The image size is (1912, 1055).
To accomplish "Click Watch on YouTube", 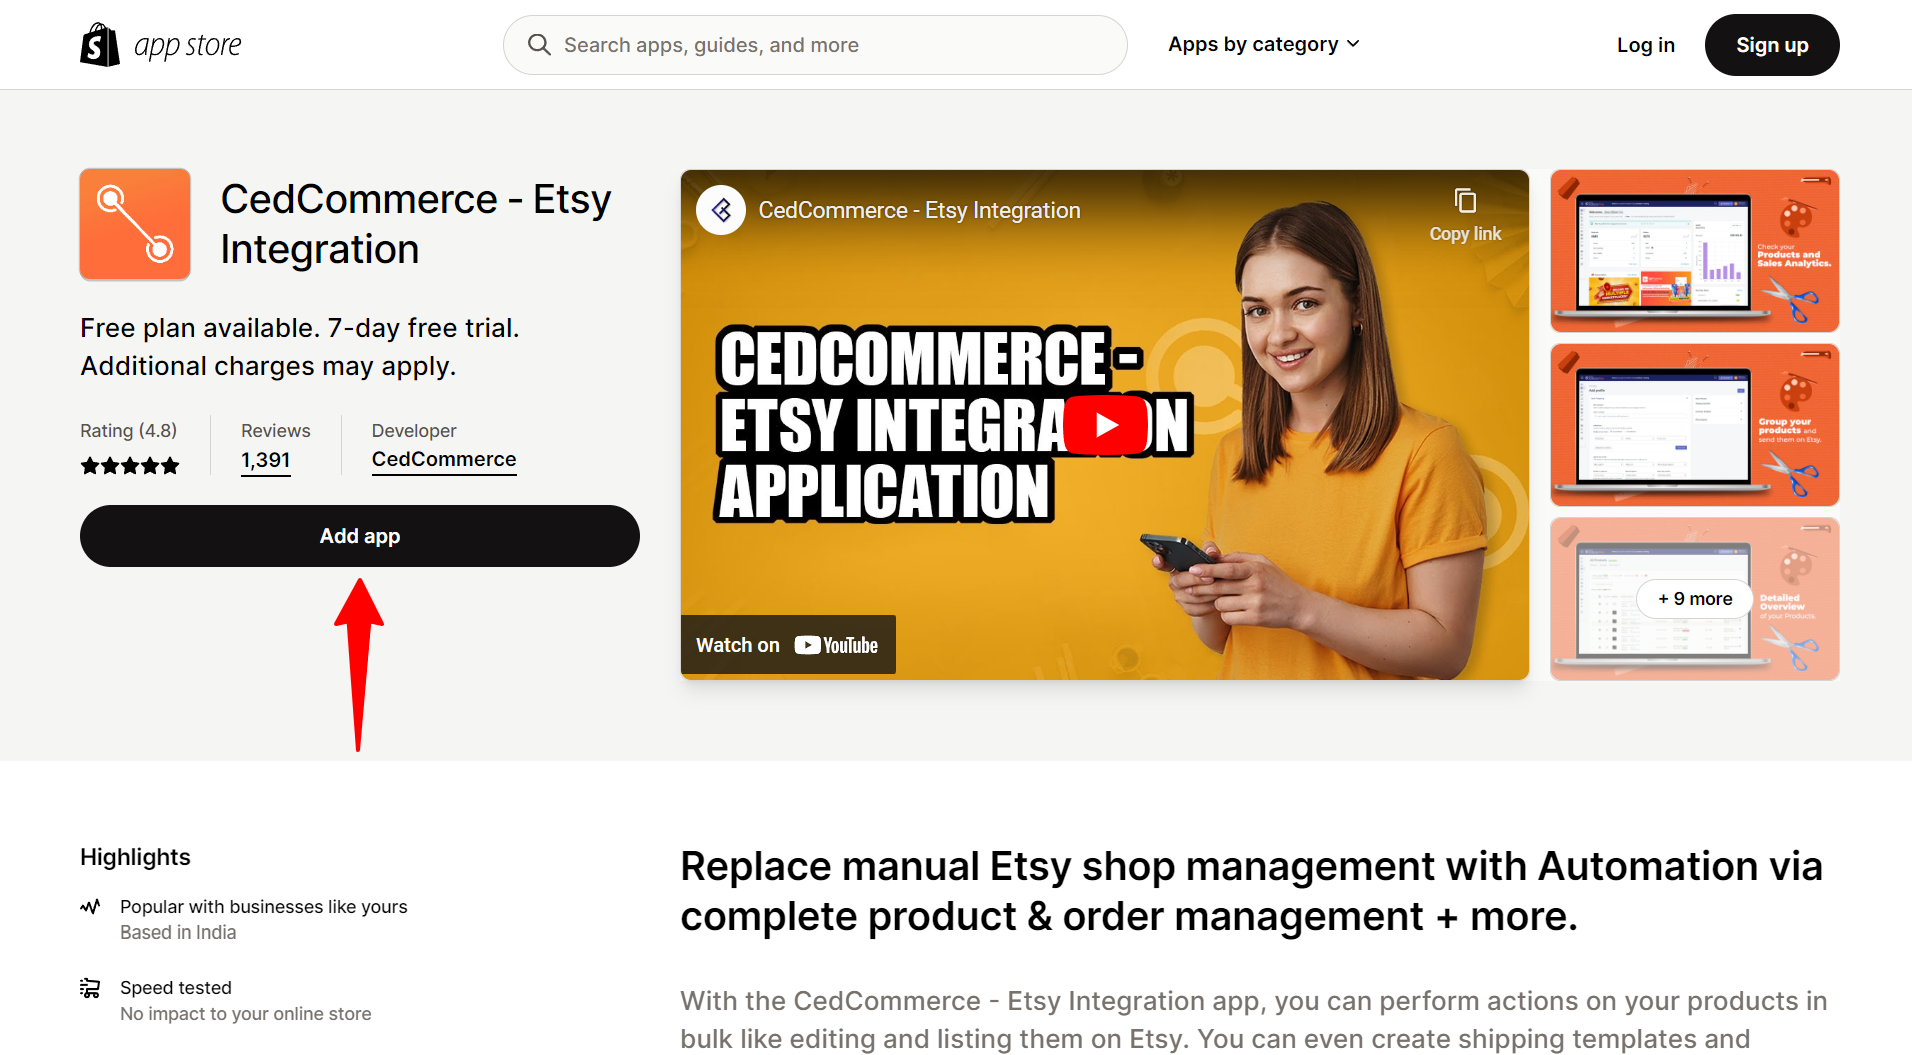I will pyautogui.click(x=788, y=645).
